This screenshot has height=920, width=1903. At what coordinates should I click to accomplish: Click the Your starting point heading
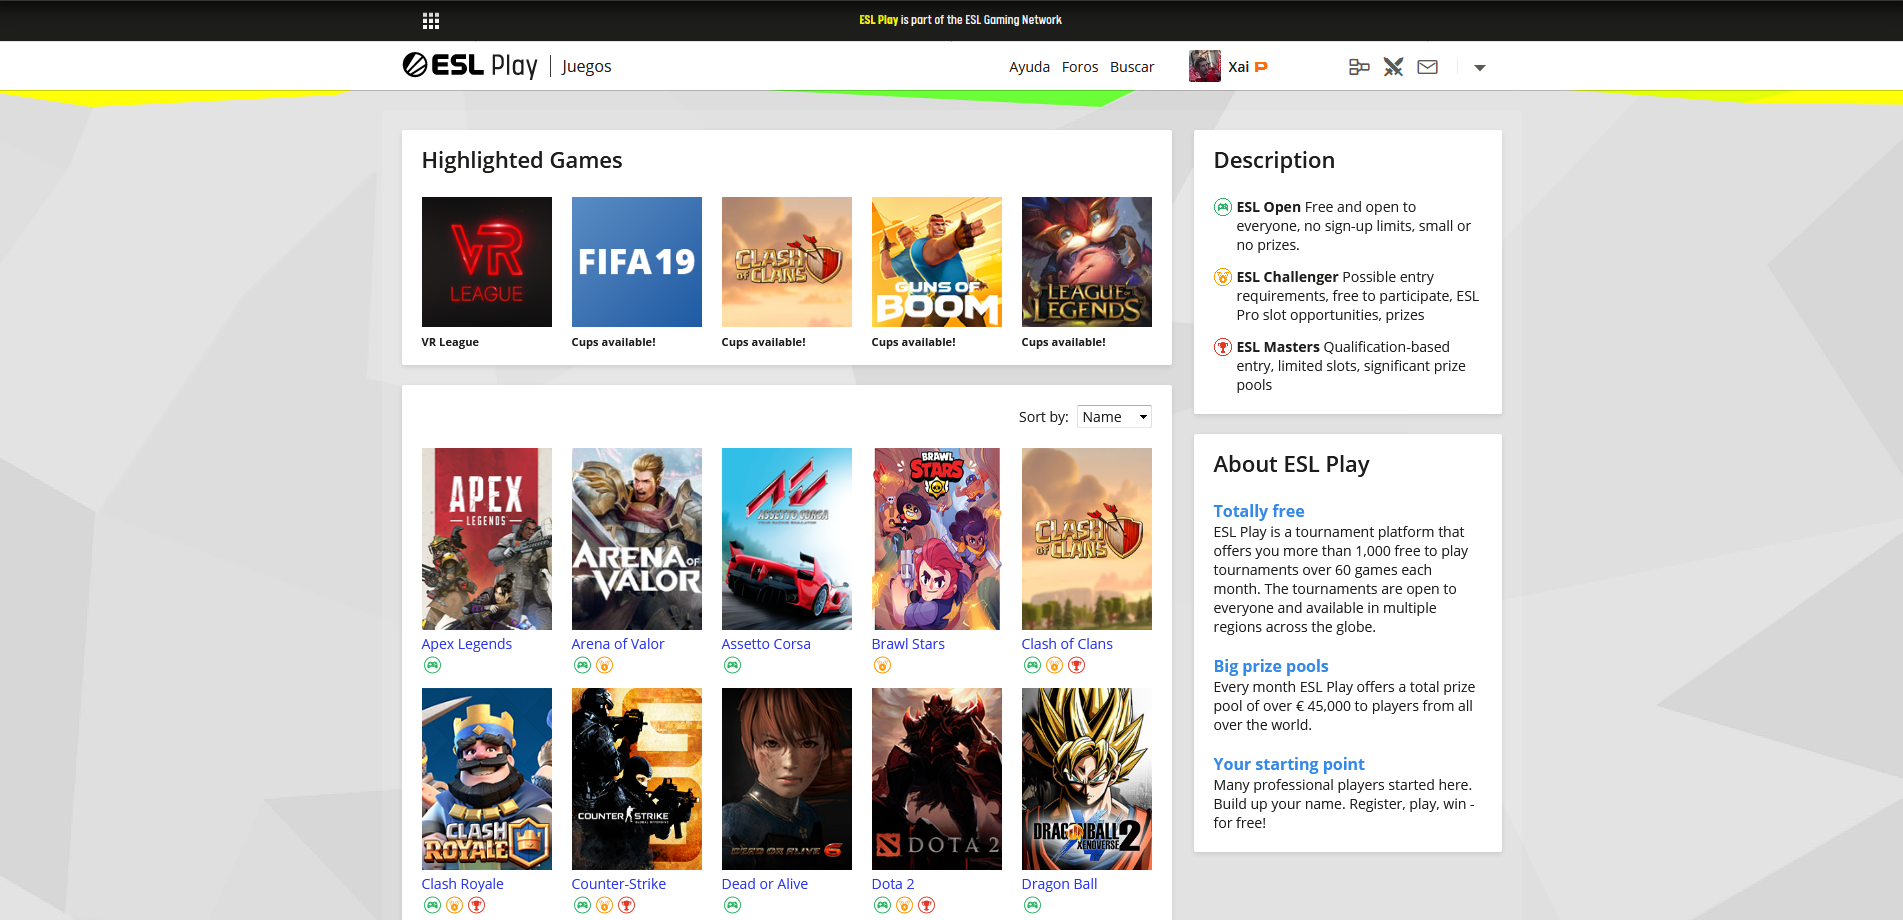(x=1289, y=764)
